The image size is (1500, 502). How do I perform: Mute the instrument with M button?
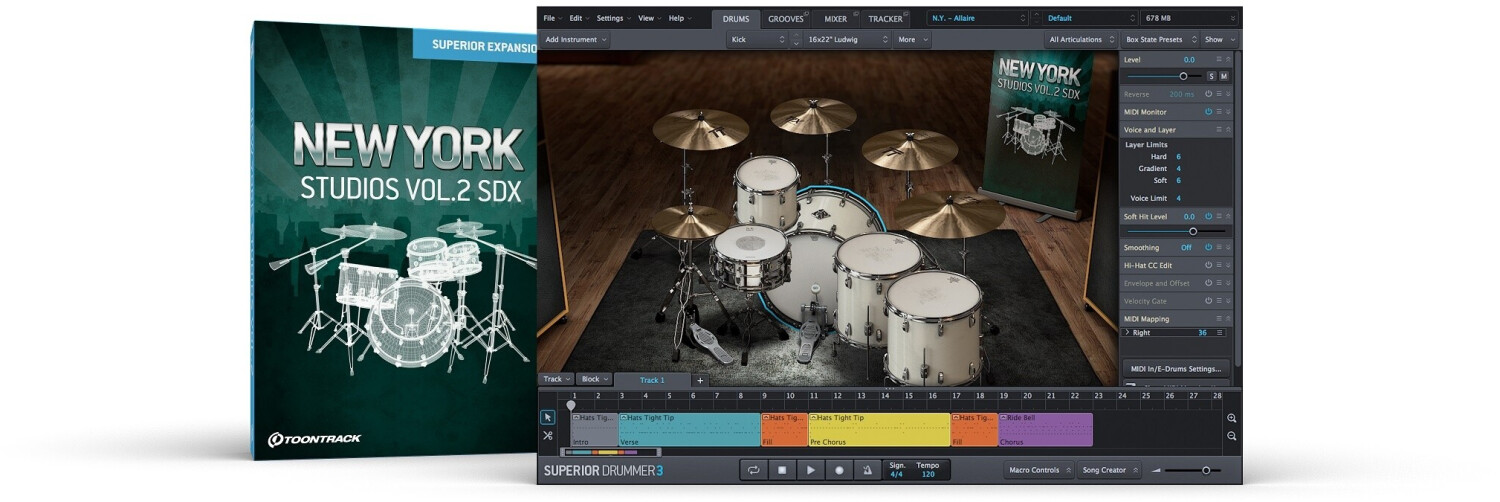[x=1224, y=76]
